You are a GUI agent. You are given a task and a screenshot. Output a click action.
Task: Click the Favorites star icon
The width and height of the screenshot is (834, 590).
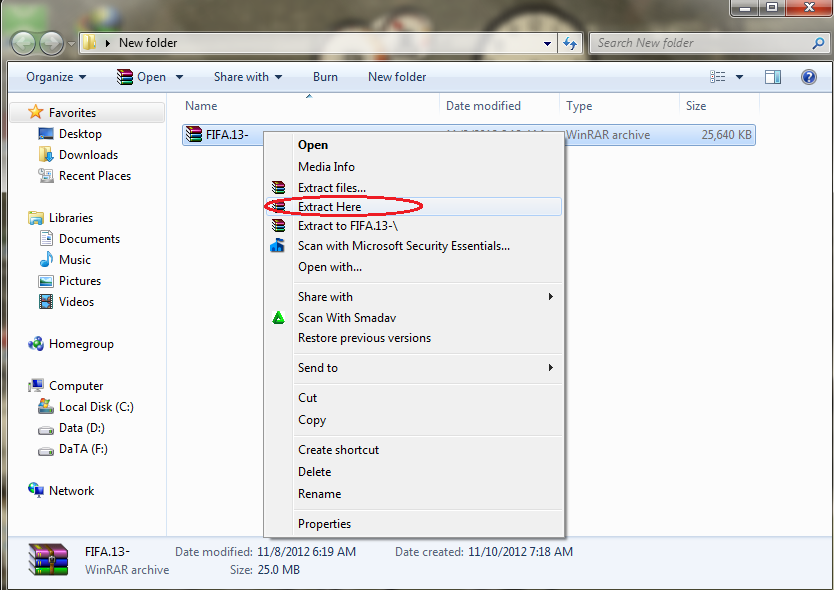point(36,112)
